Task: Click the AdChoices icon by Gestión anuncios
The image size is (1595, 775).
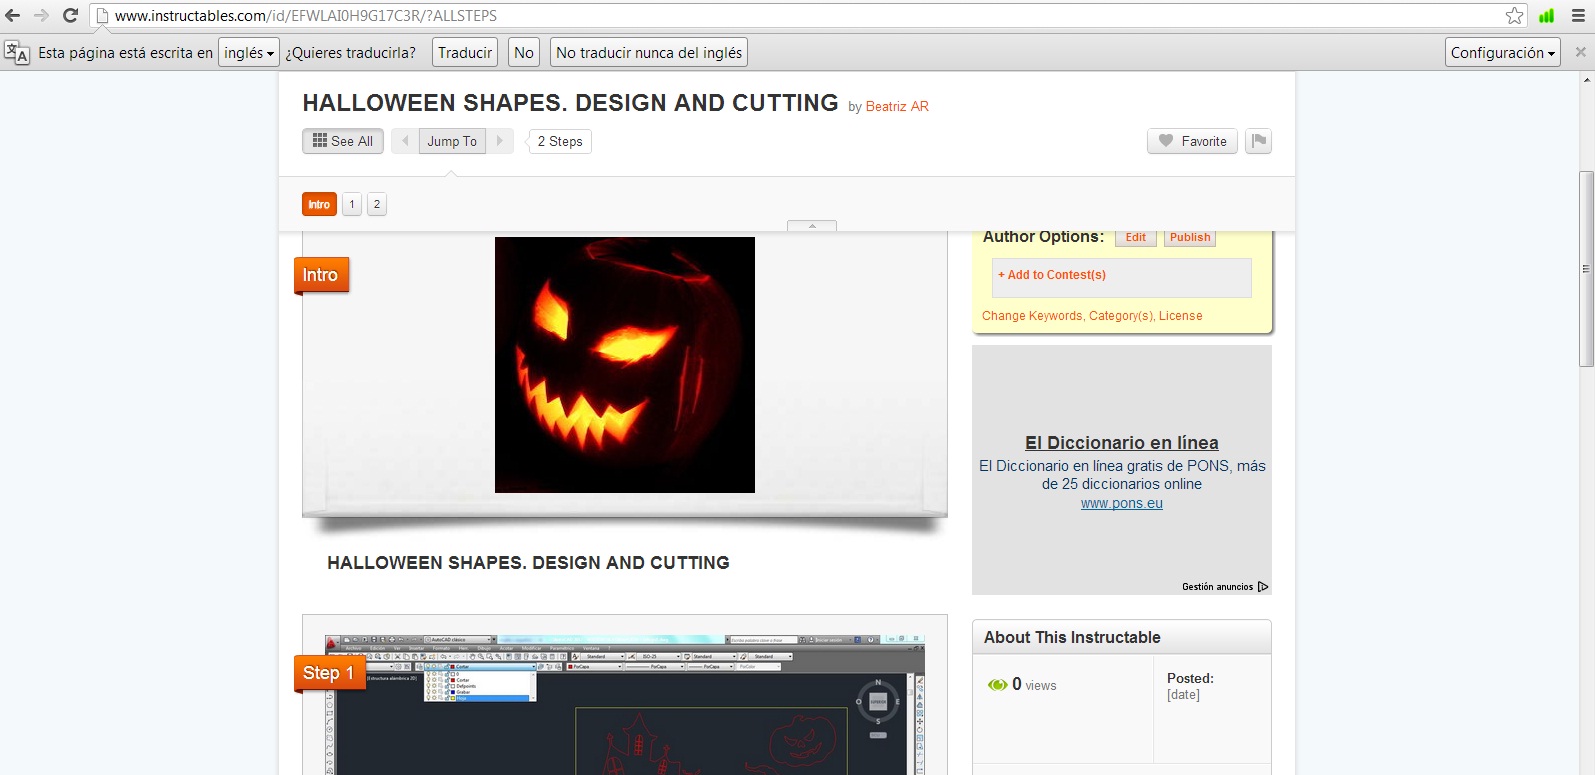Action: click(x=1263, y=587)
